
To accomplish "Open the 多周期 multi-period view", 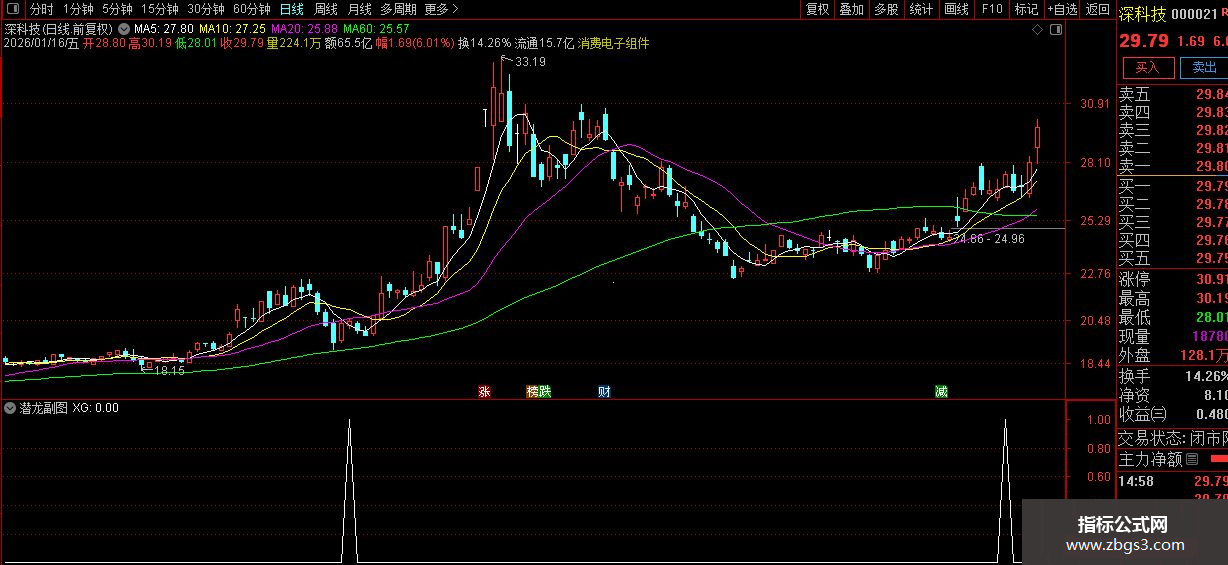I will [x=398, y=9].
